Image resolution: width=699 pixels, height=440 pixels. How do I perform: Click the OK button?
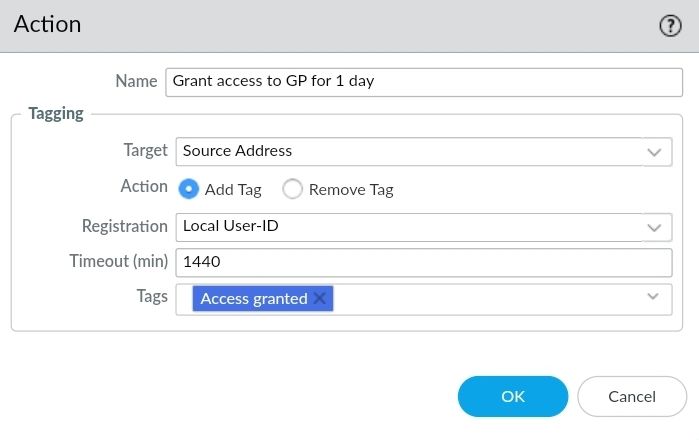513,396
